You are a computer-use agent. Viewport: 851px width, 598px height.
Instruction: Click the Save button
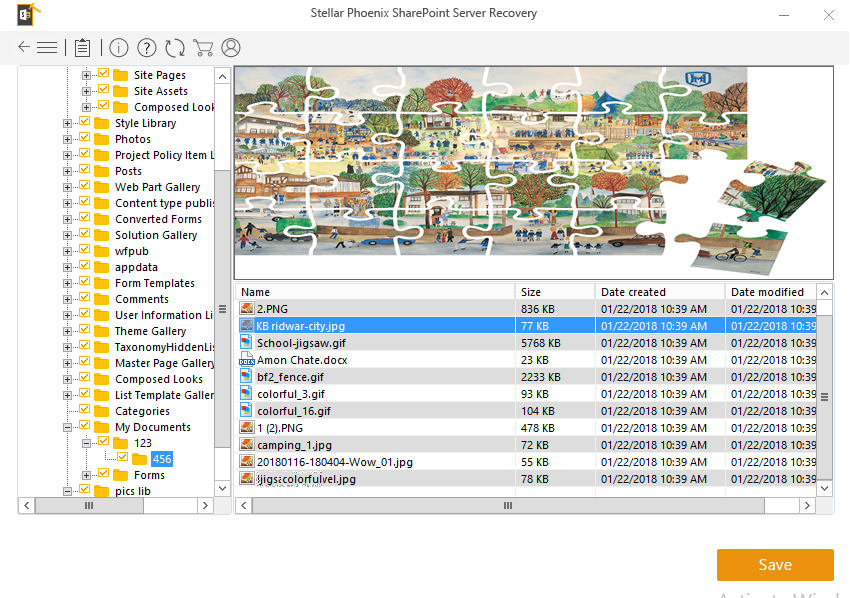pyautogui.click(x=775, y=565)
